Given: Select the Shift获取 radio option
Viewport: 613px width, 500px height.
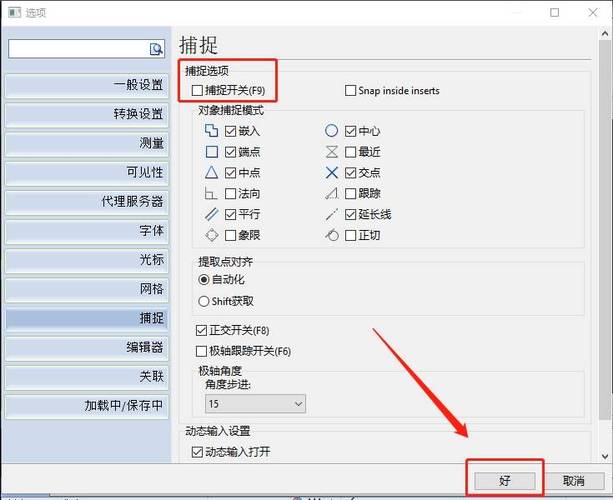Looking at the screenshot, I should point(204,301).
